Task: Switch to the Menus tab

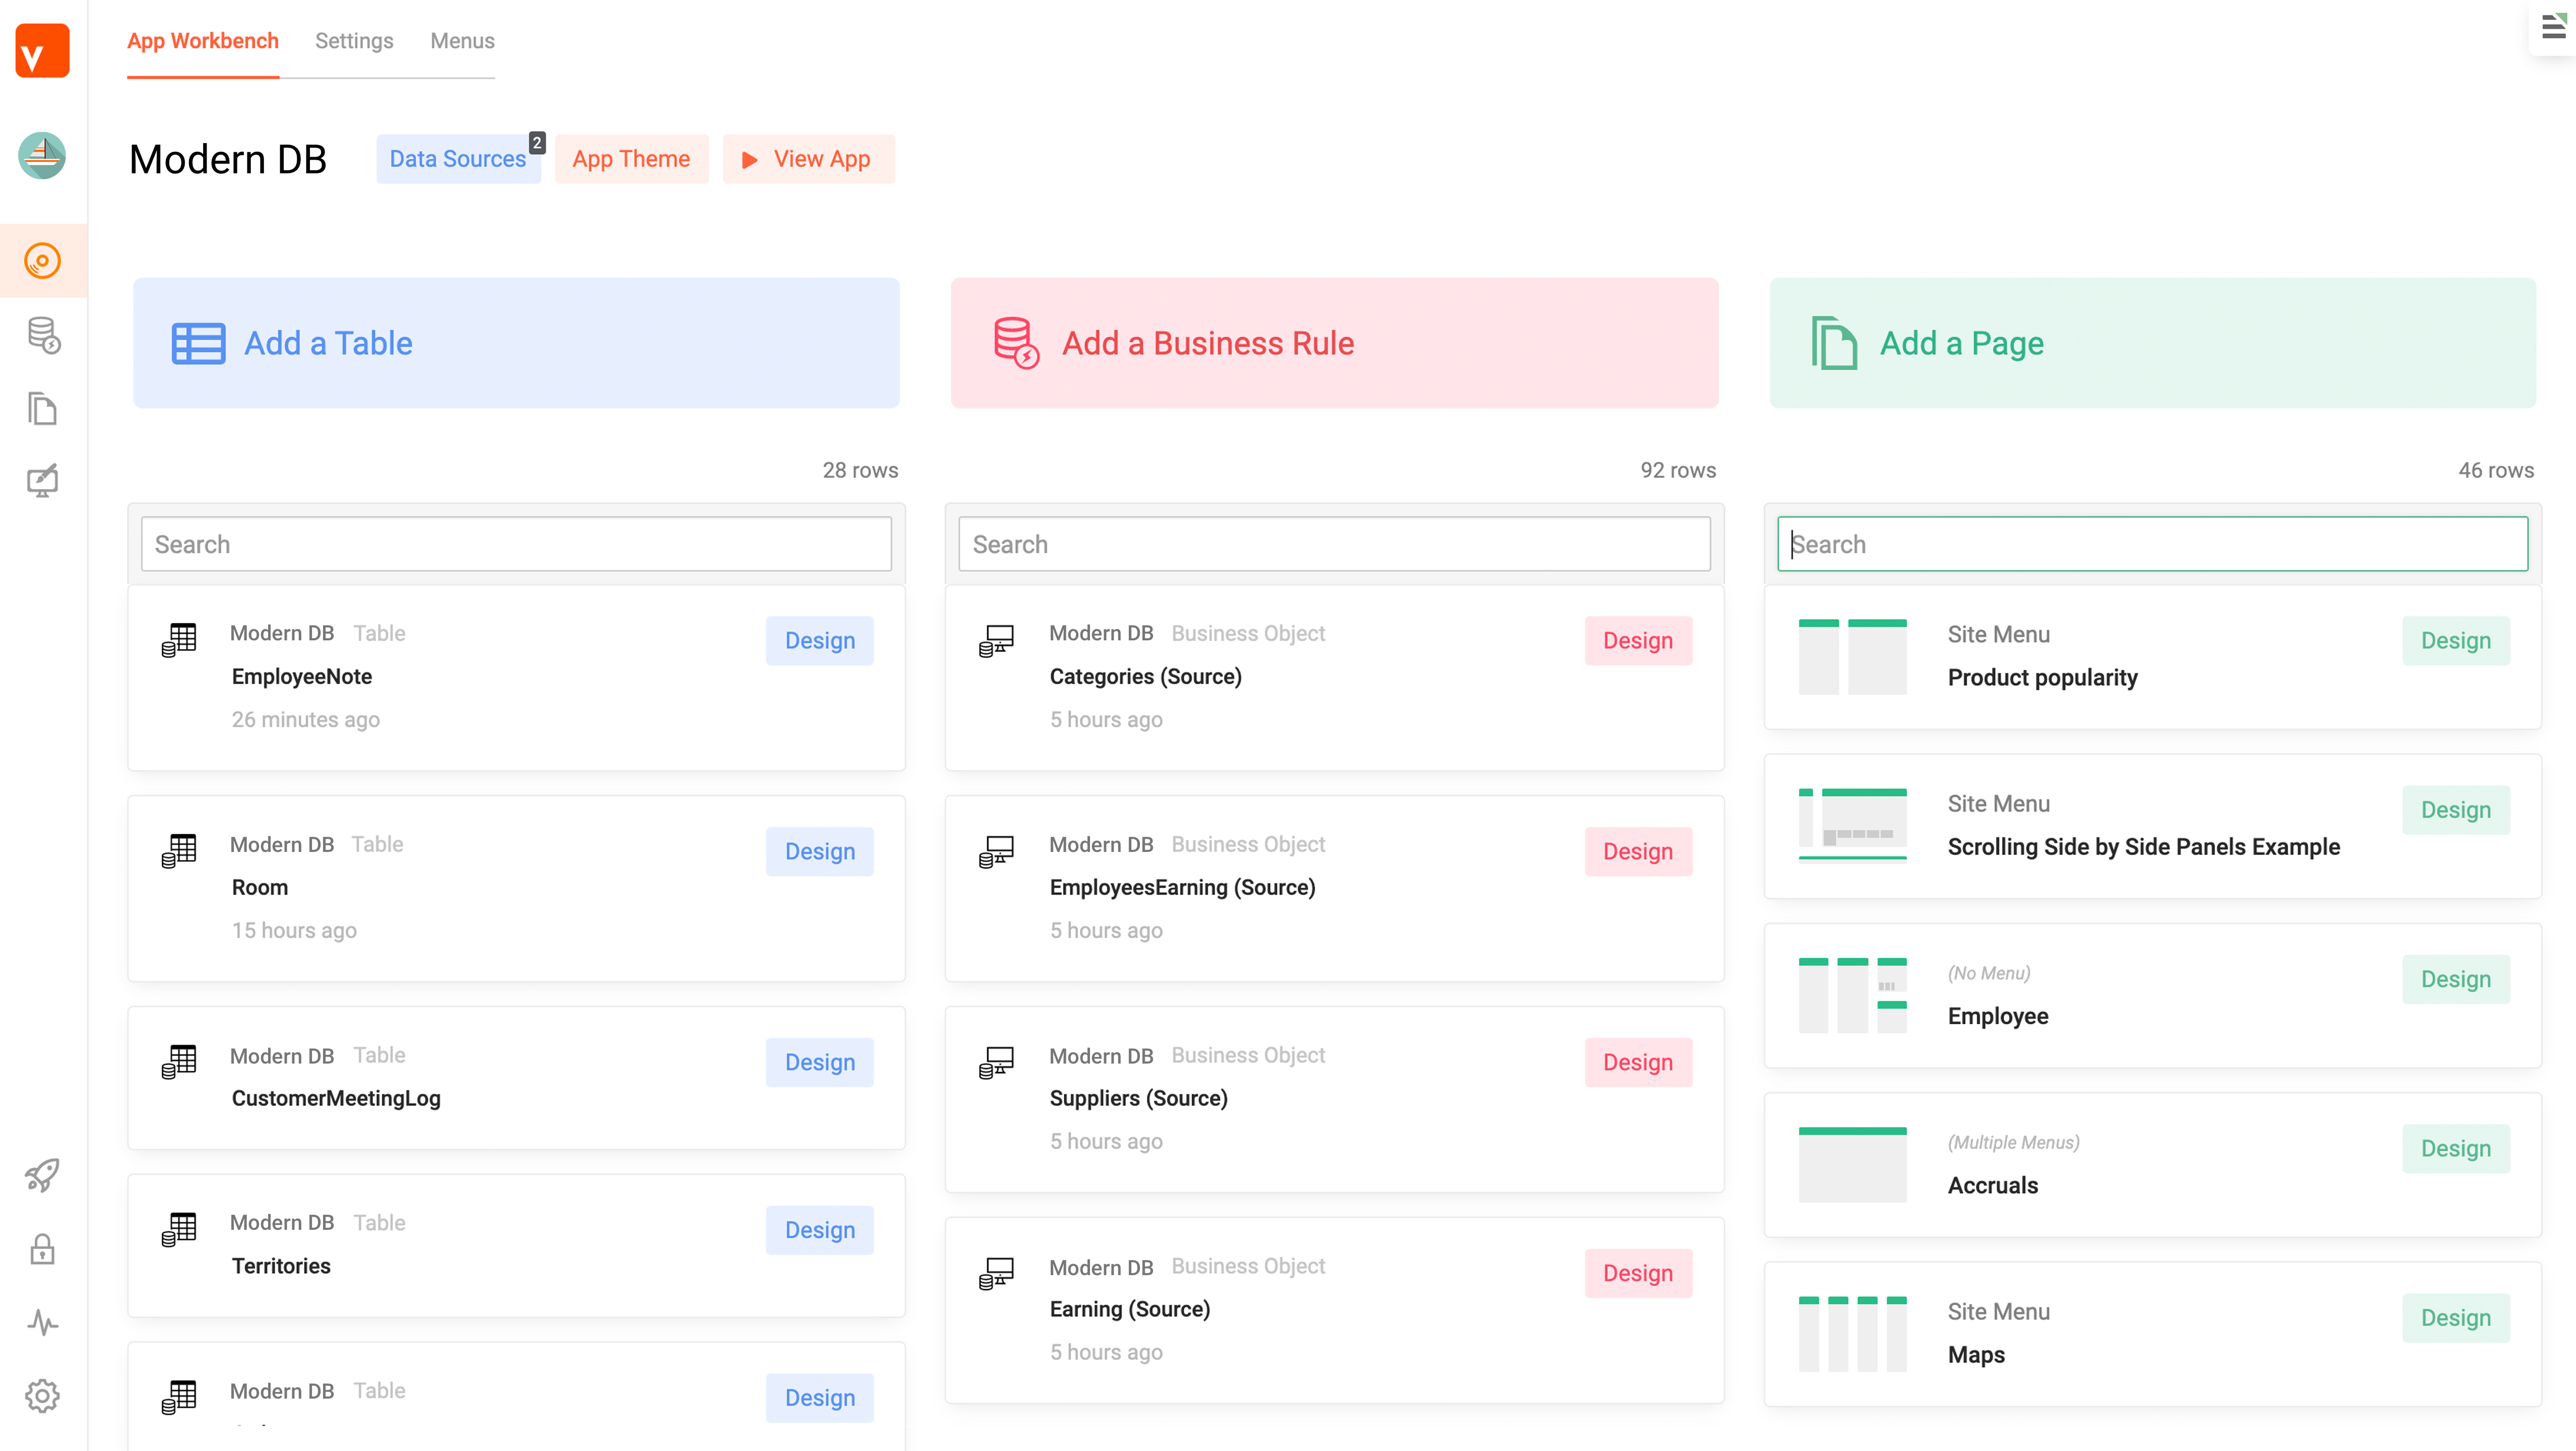Action: [462, 41]
